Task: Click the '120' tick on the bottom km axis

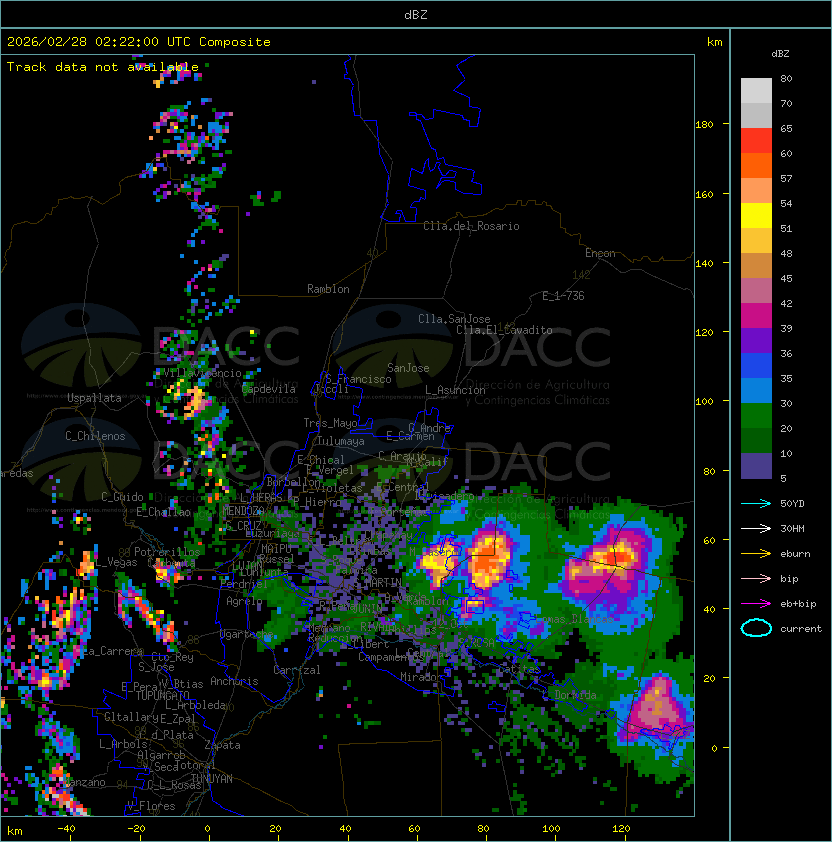Action: tap(621, 829)
